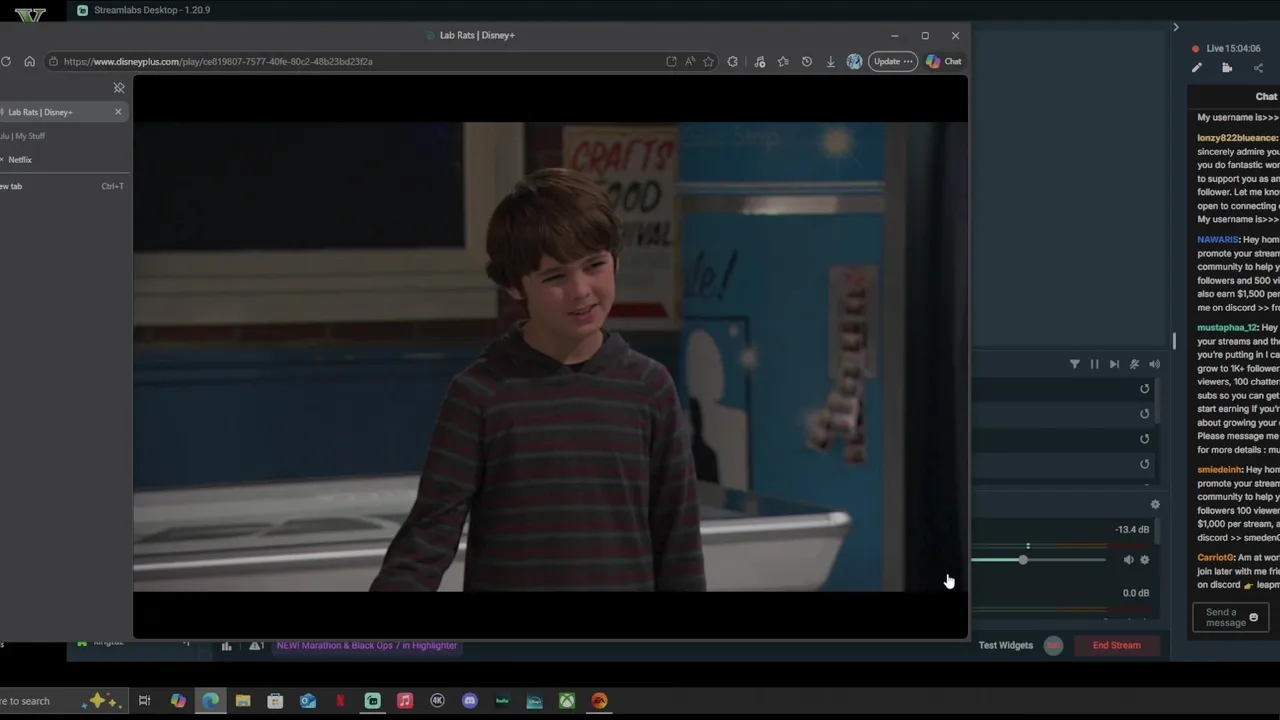Click the warning notifications icon in footer

coord(257,646)
